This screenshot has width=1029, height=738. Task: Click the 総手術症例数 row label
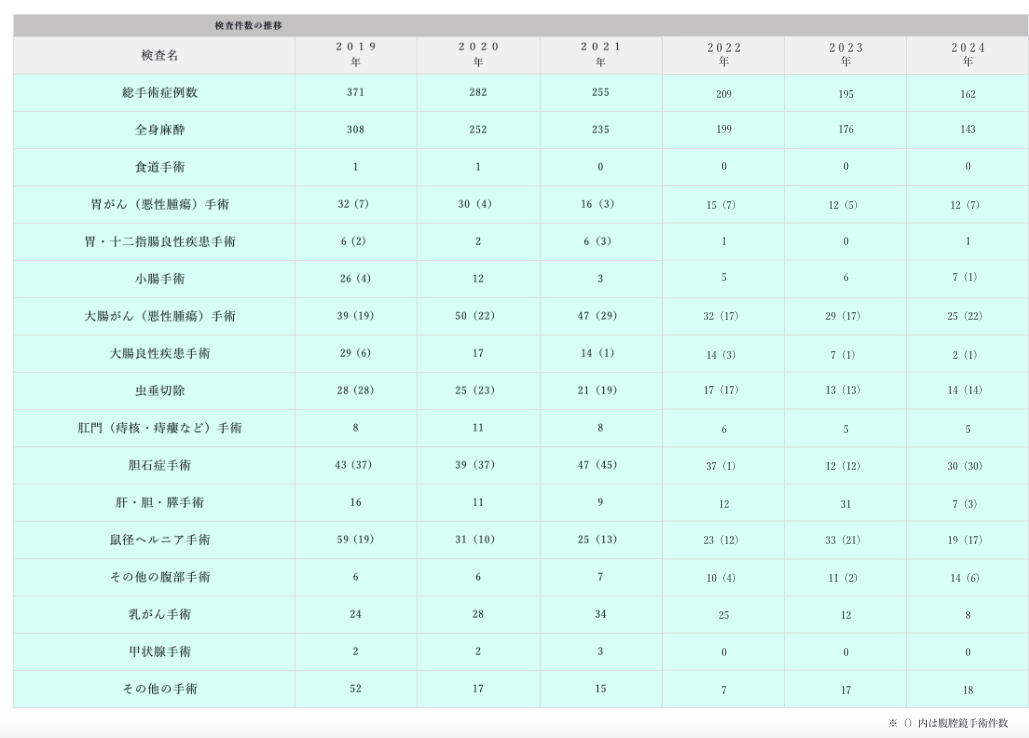click(x=159, y=92)
